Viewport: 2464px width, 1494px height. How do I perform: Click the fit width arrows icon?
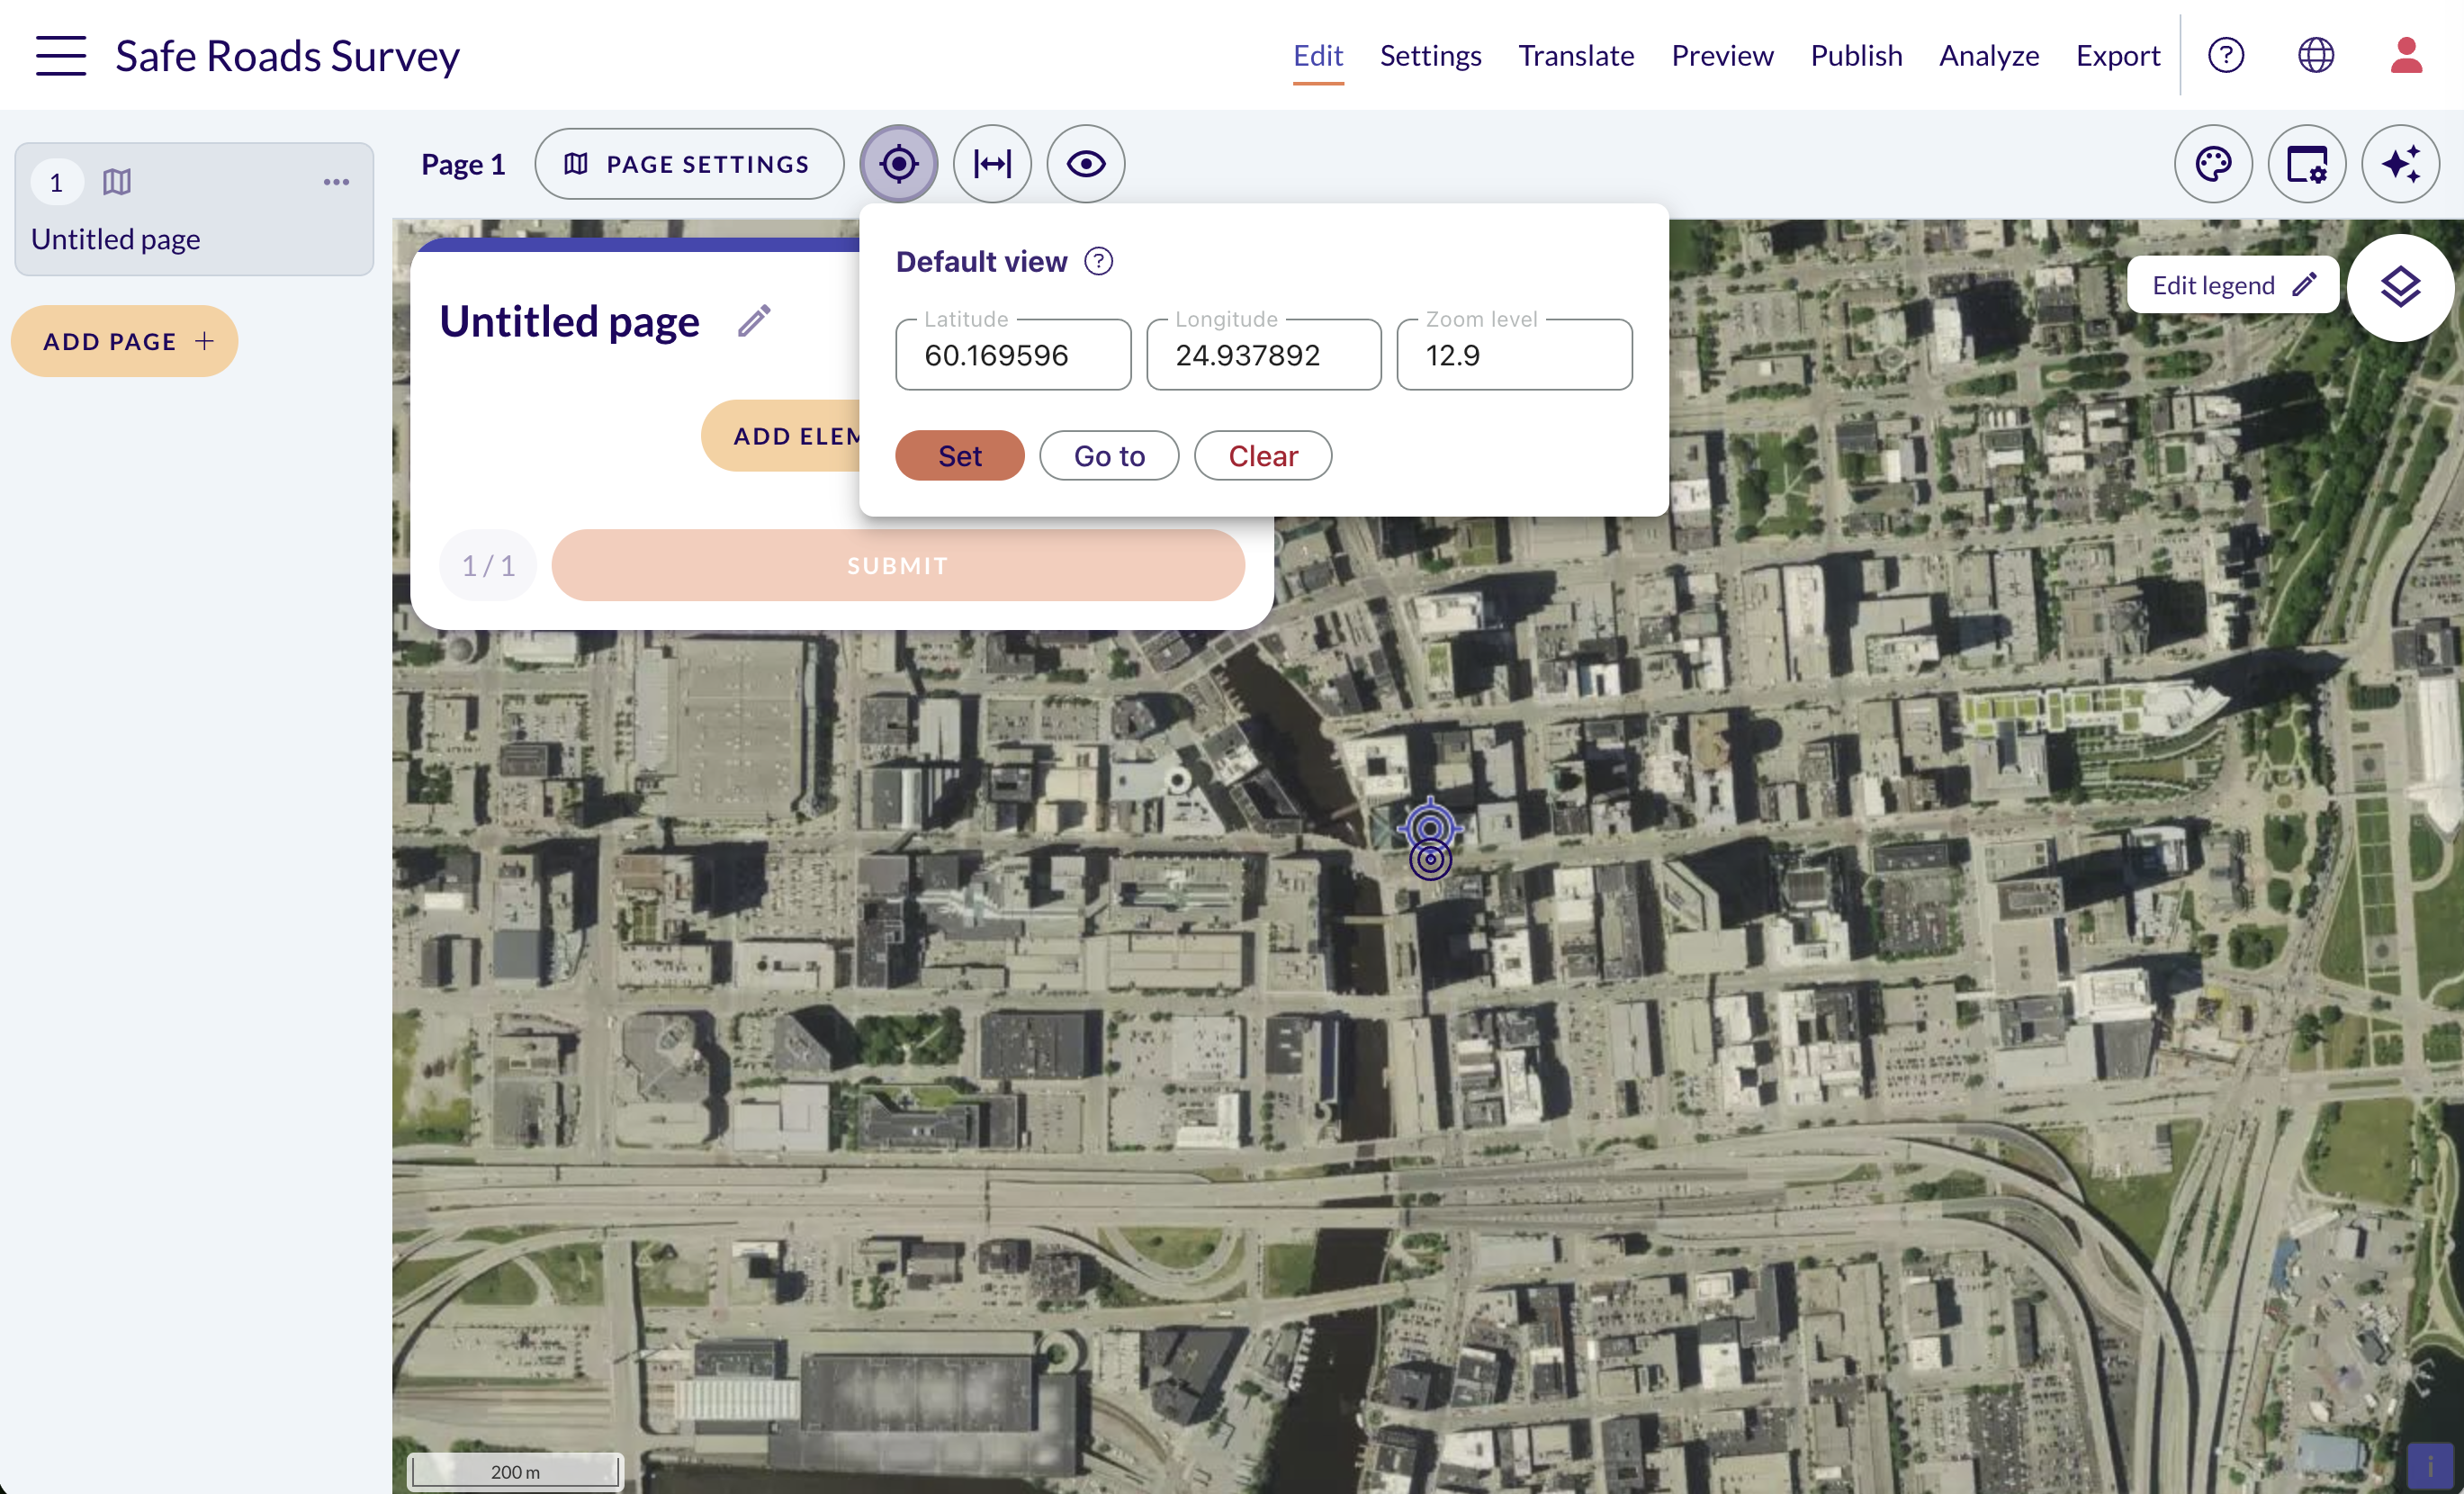coord(992,164)
